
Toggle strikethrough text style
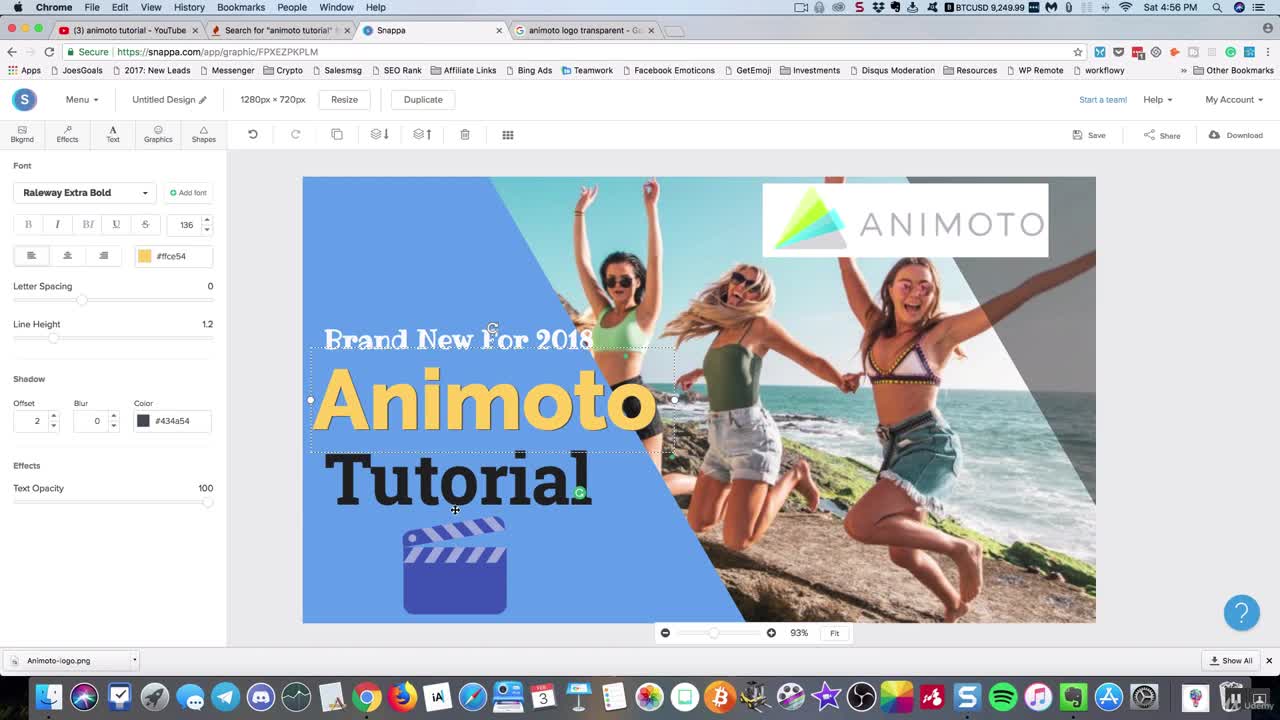[x=145, y=225]
